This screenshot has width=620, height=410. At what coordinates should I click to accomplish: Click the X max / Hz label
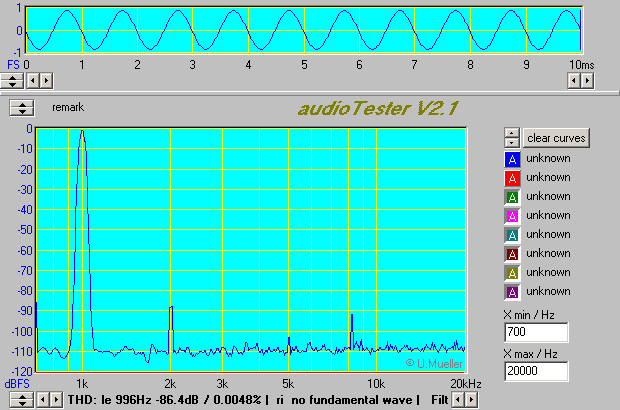click(x=531, y=353)
